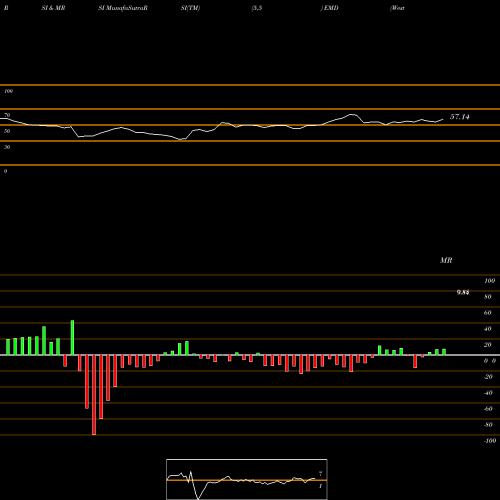Click the end of the RSI line
This screenshot has height=500, width=500.
click(x=443, y=119)
